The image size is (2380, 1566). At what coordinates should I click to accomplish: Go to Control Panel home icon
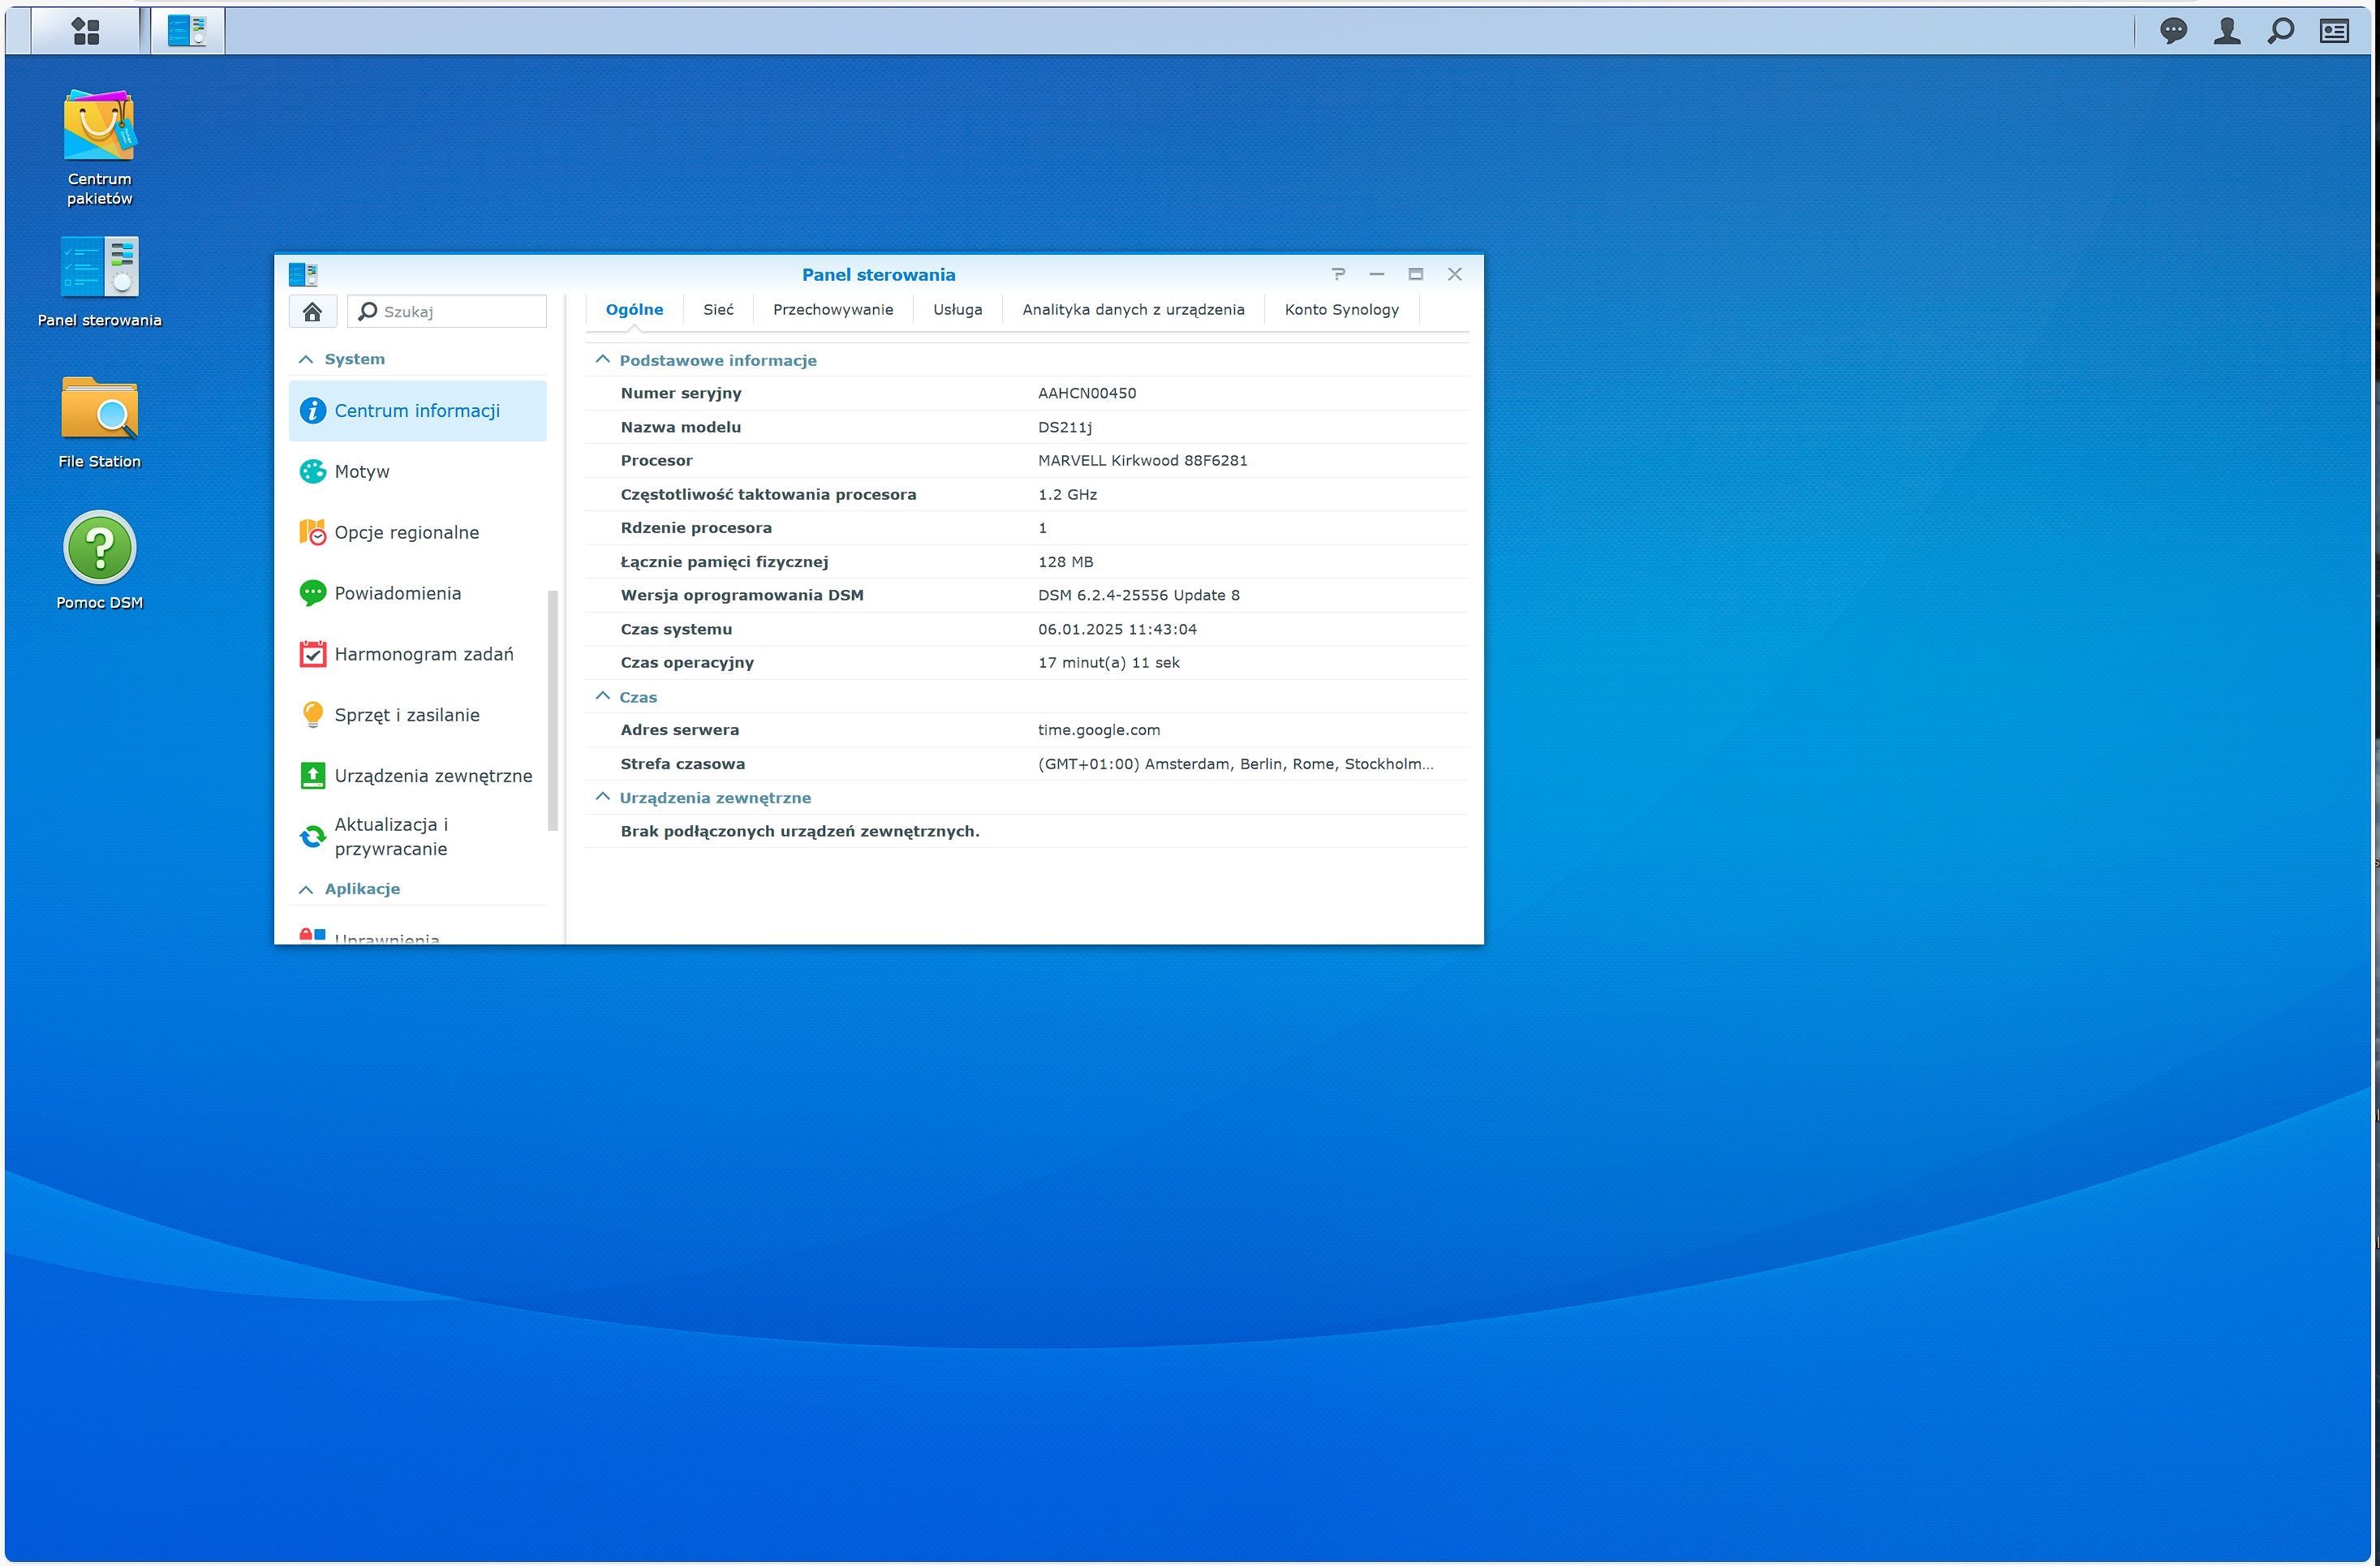(312, 312)
